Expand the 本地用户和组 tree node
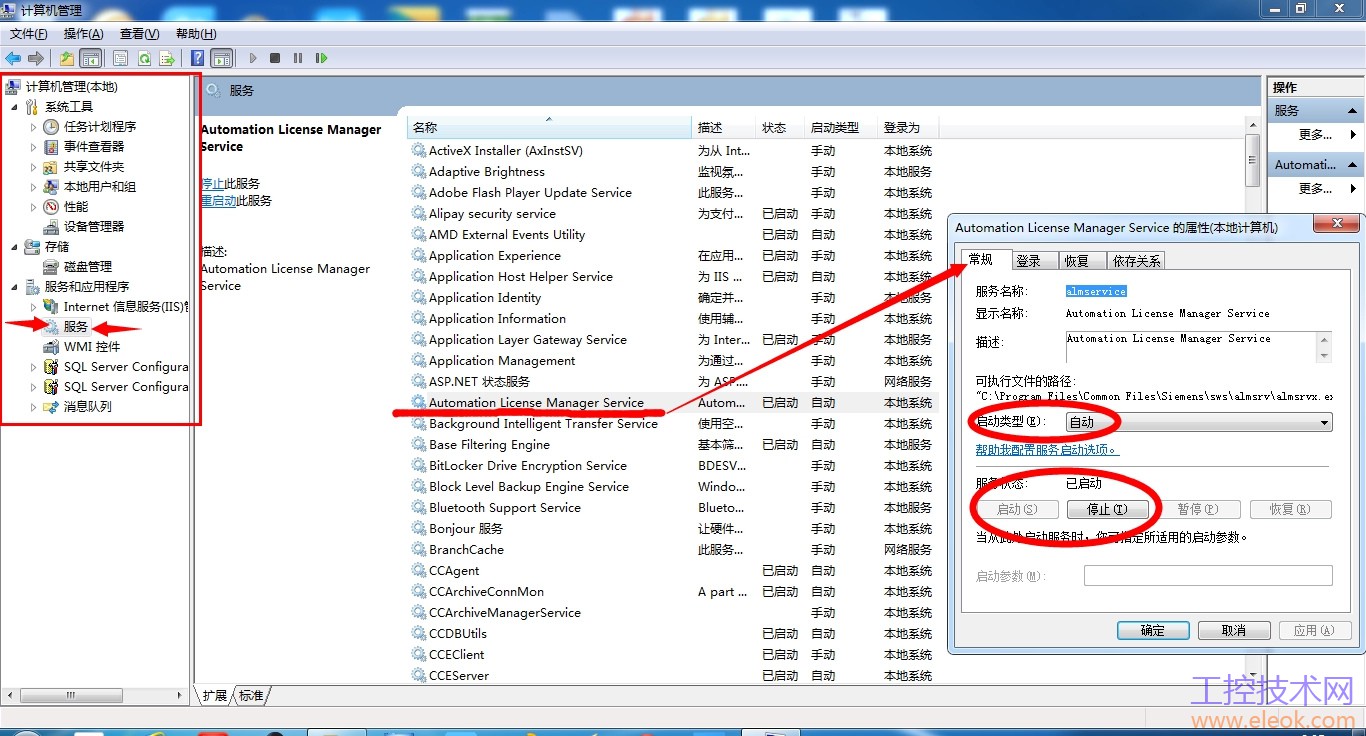This screenshot has height=736, width=1366. (33, 187)
